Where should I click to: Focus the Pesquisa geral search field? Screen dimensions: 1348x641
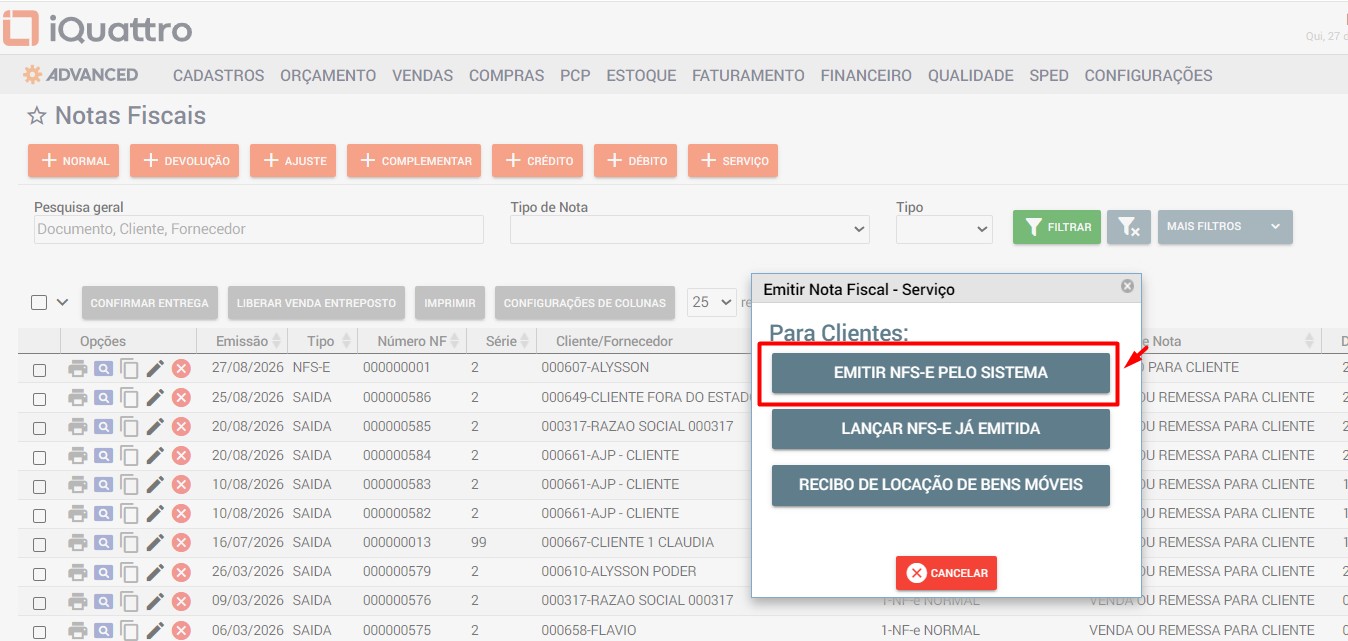tap(259, 229)
